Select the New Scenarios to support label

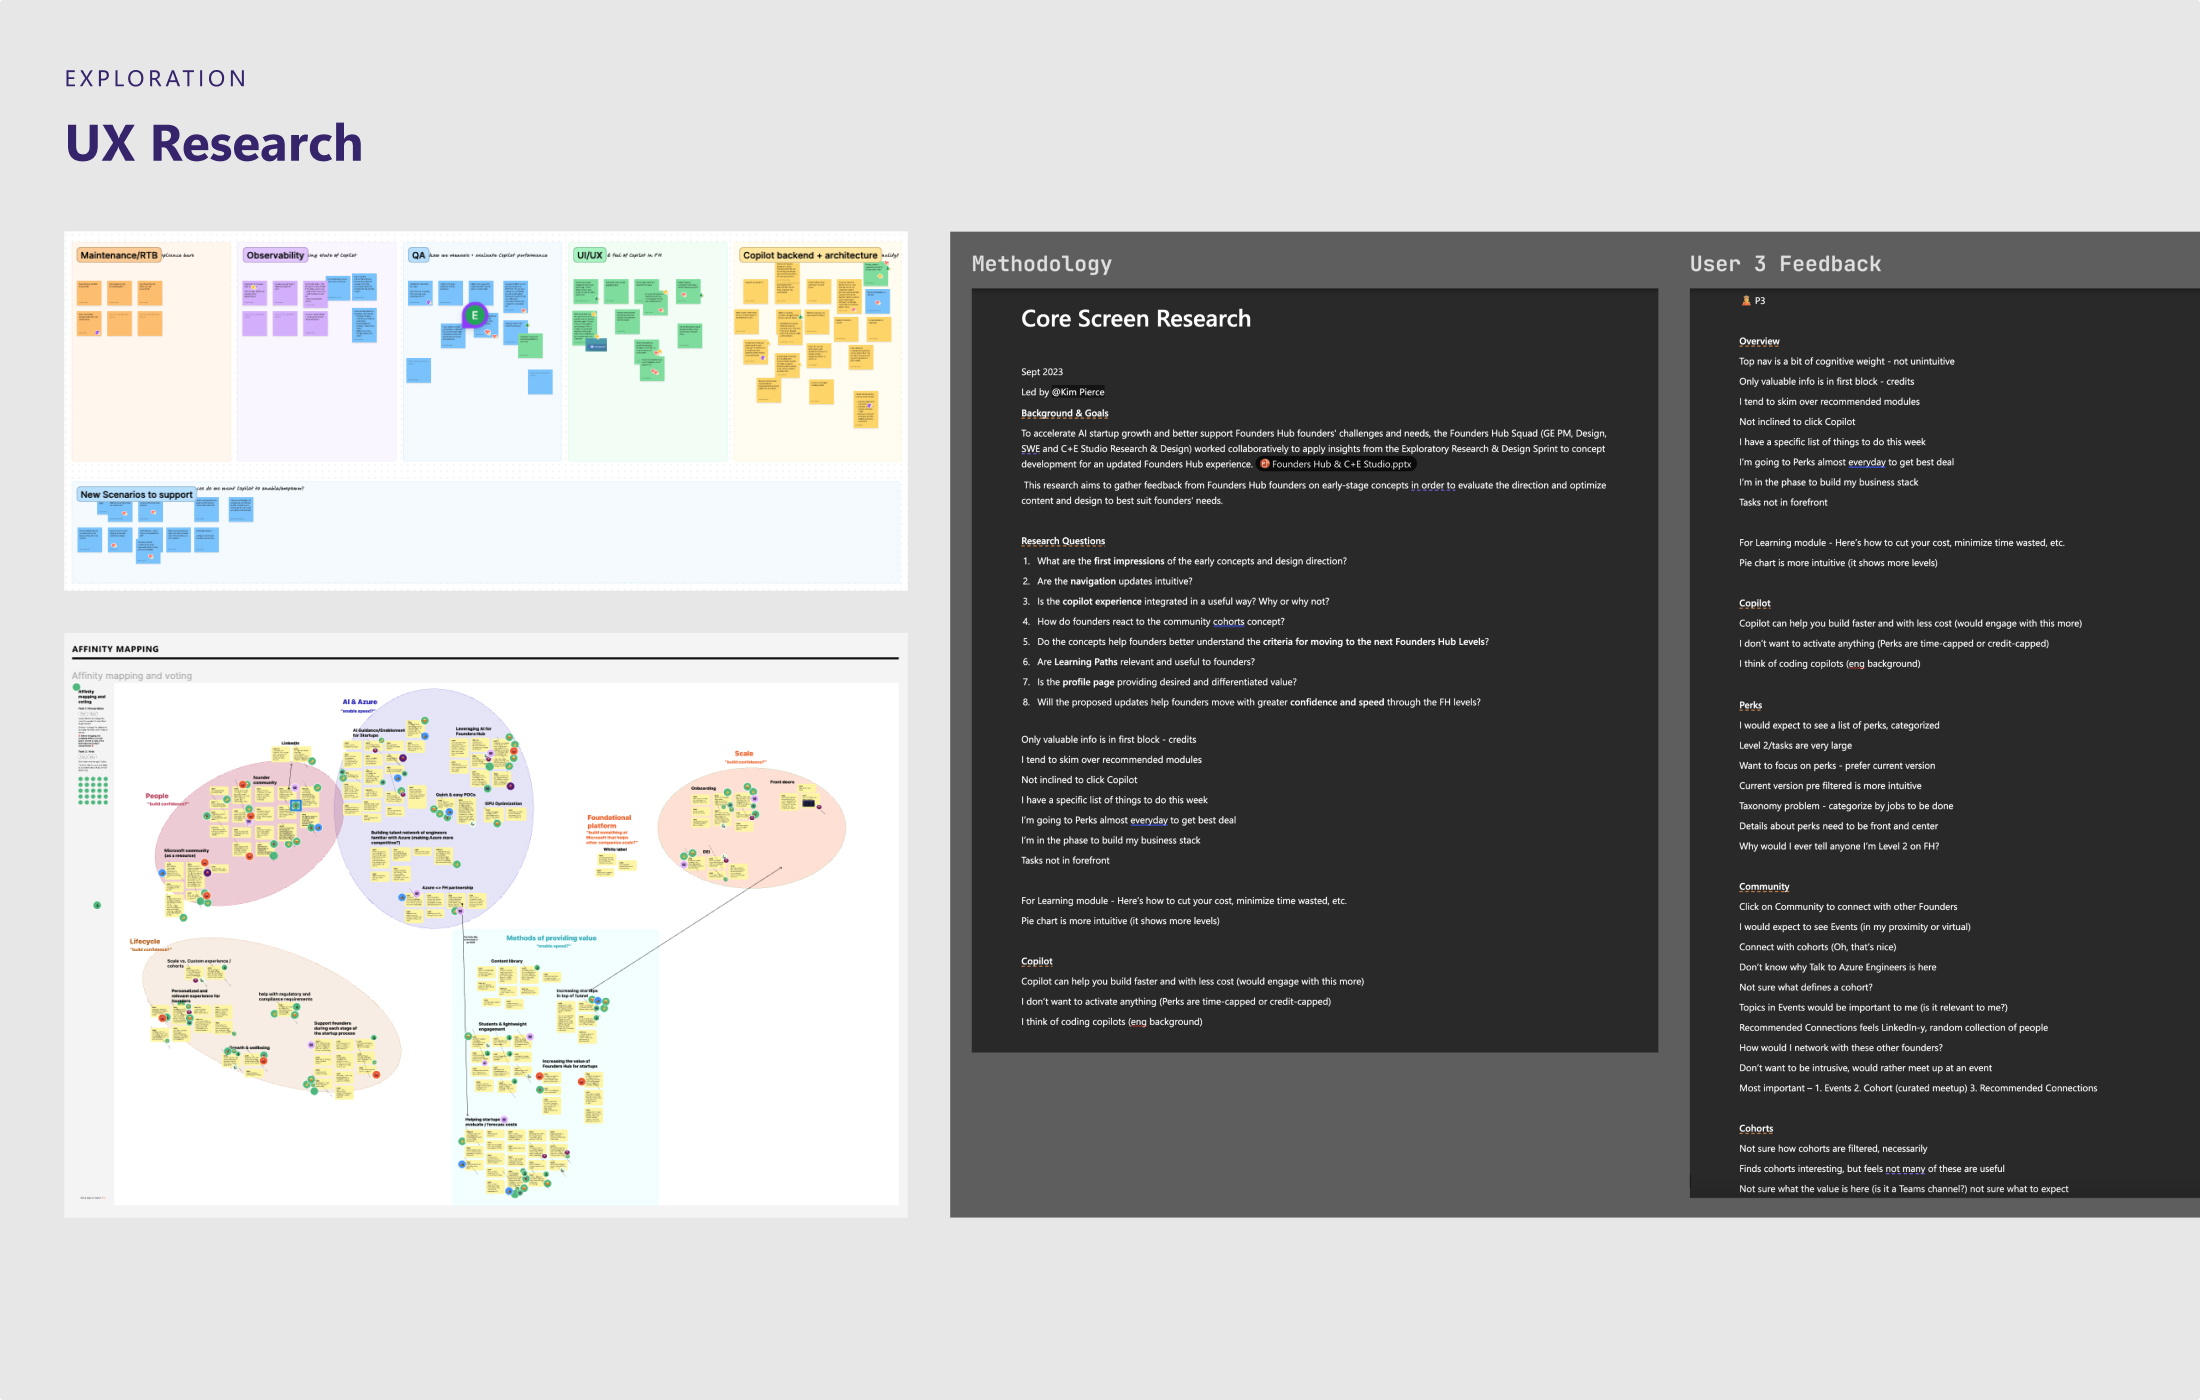click(x=136, y=494)
